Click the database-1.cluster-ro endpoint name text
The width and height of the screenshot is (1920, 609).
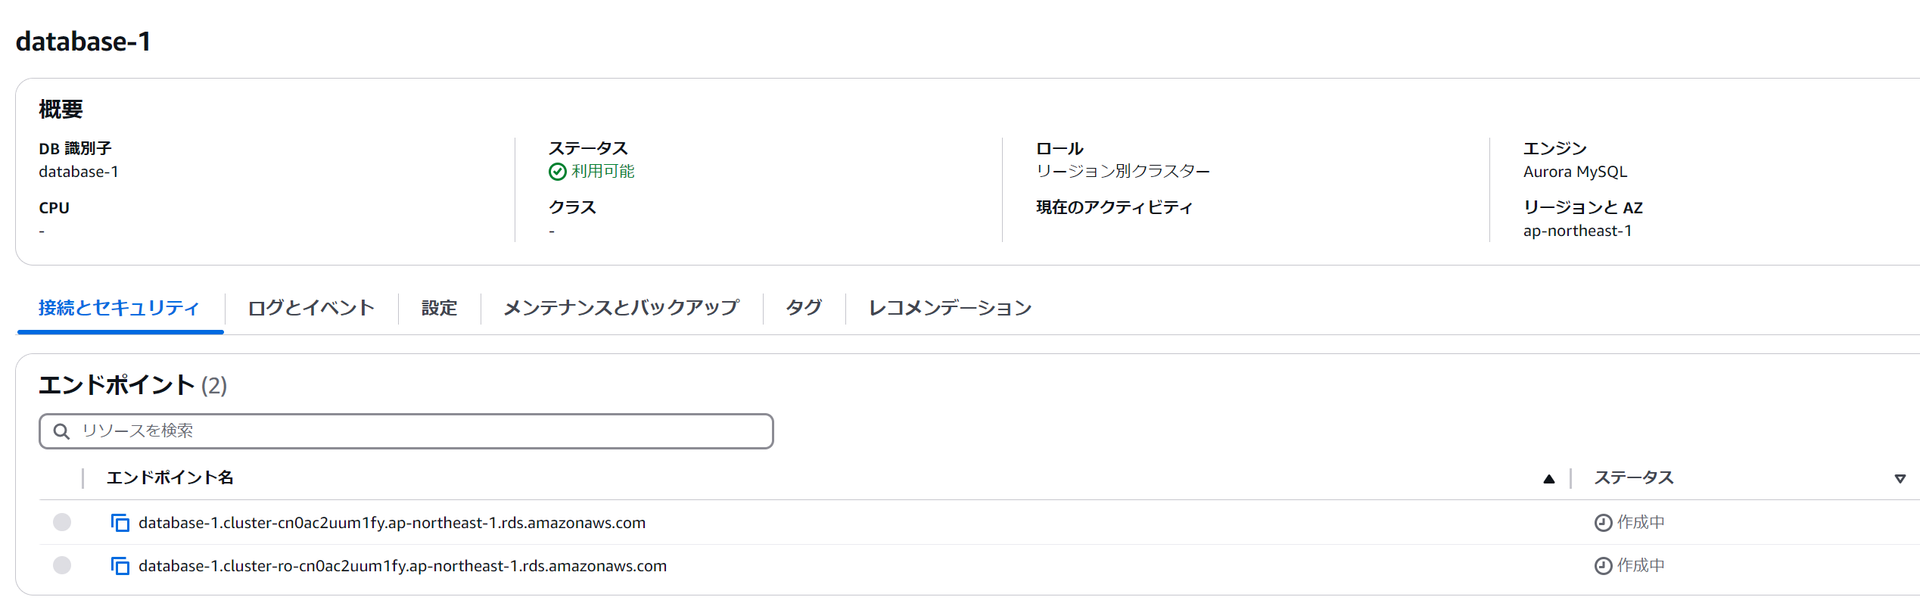tap(402, 566)
